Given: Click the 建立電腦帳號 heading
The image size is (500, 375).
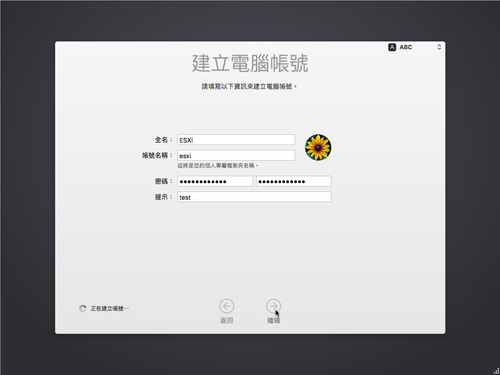Looking at the screenshot, I should point(250,63).
